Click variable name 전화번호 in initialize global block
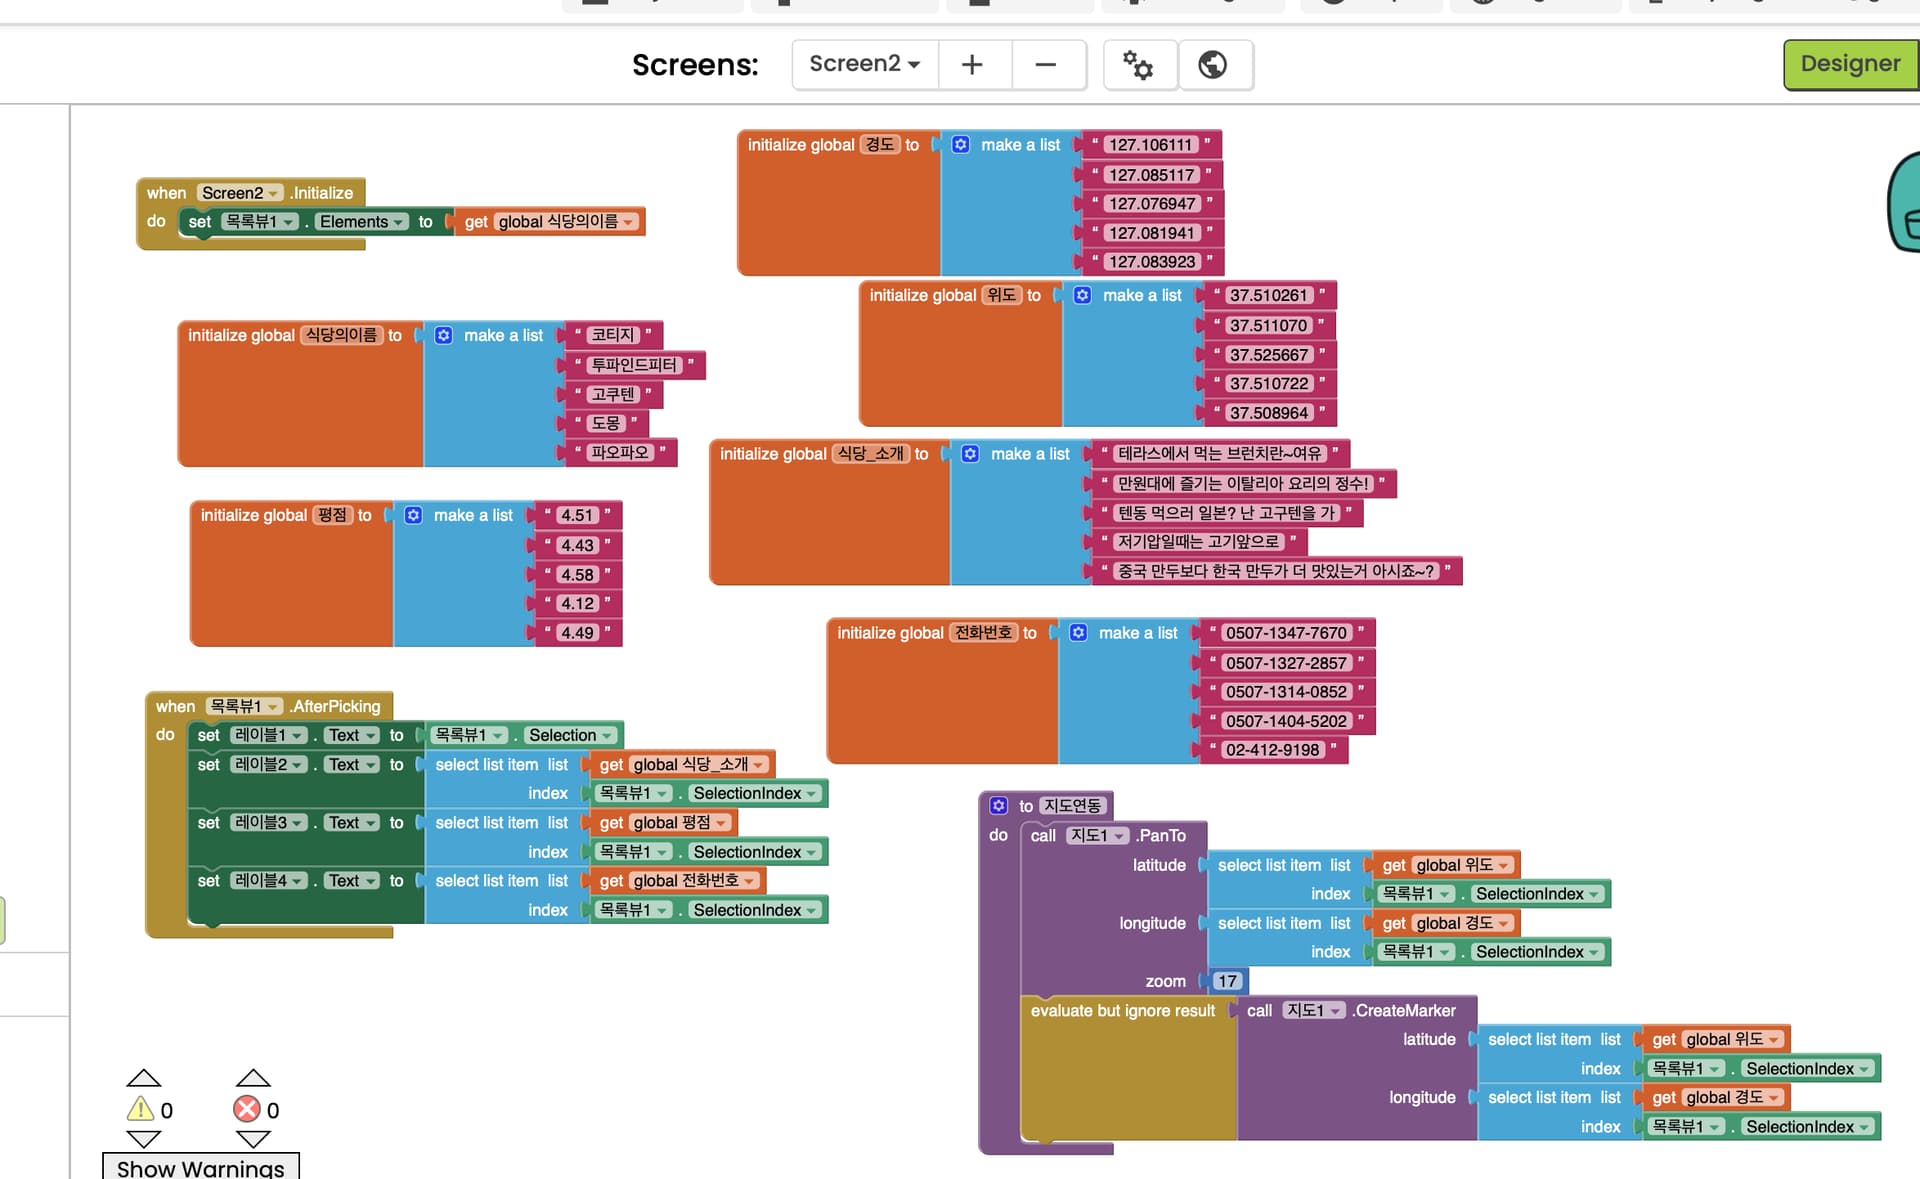The height and width of the screenshot is (1179, 1920). coord(983,633)
